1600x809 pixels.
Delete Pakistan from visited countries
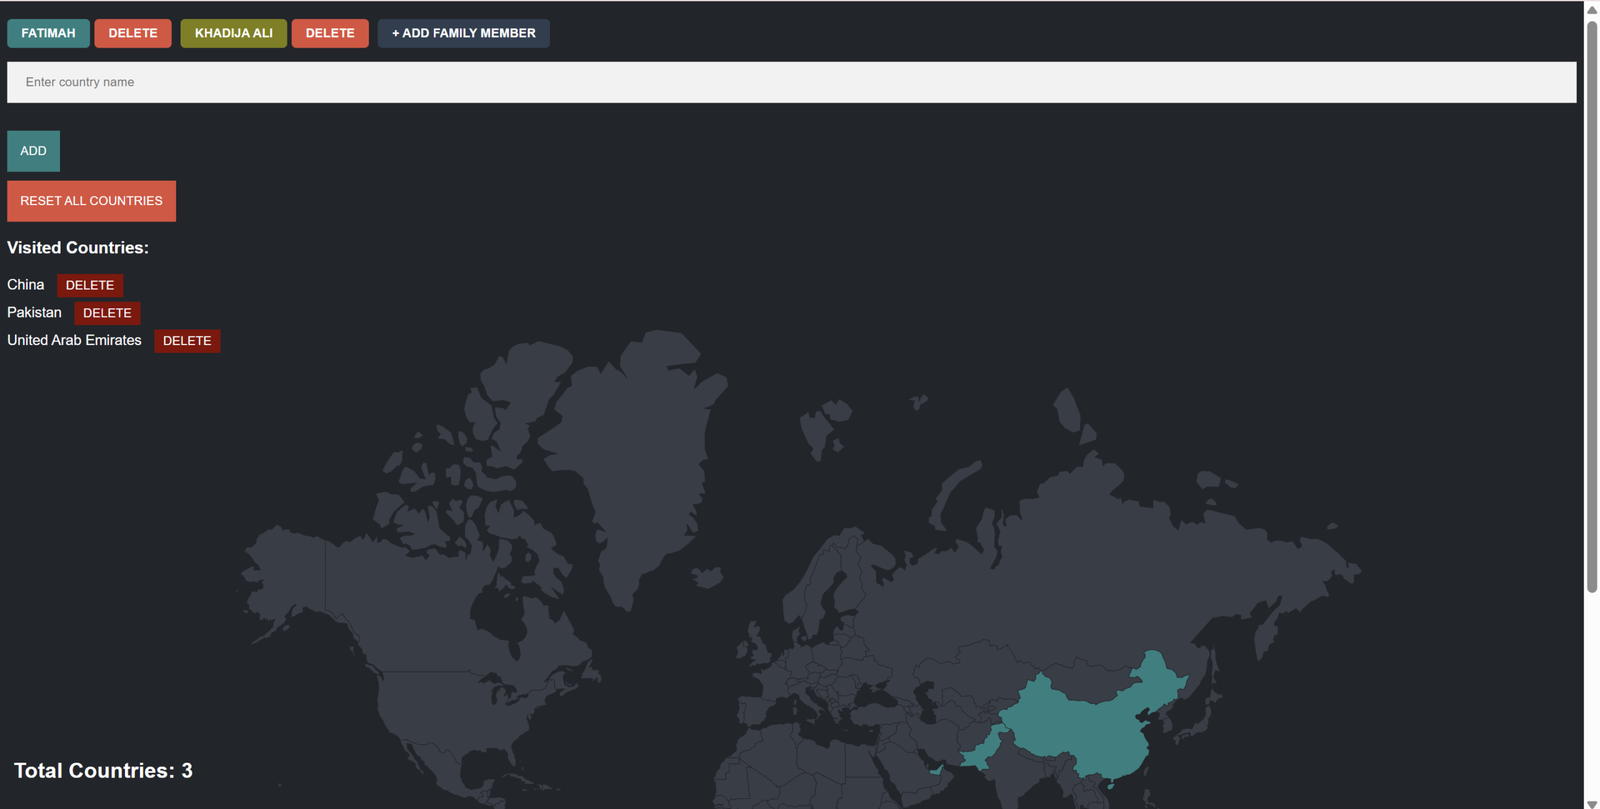[107, 313]
